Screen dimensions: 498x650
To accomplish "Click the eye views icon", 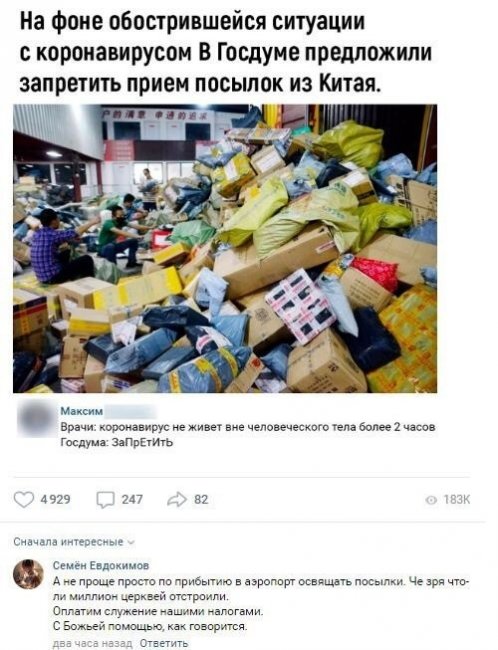I will coord(432,501).
